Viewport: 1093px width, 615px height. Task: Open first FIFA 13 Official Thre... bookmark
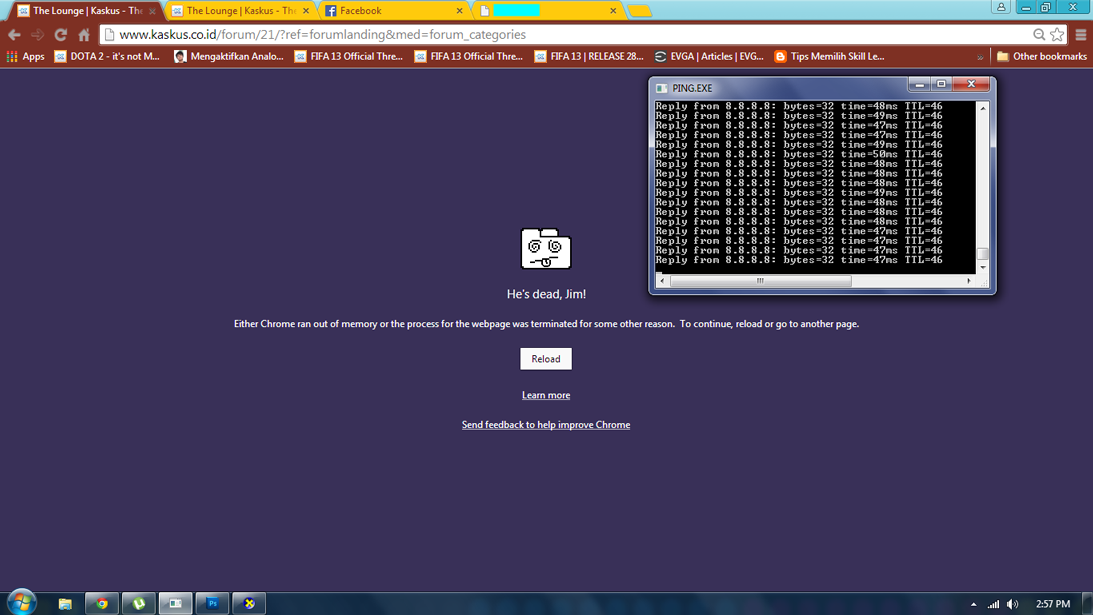349,56
